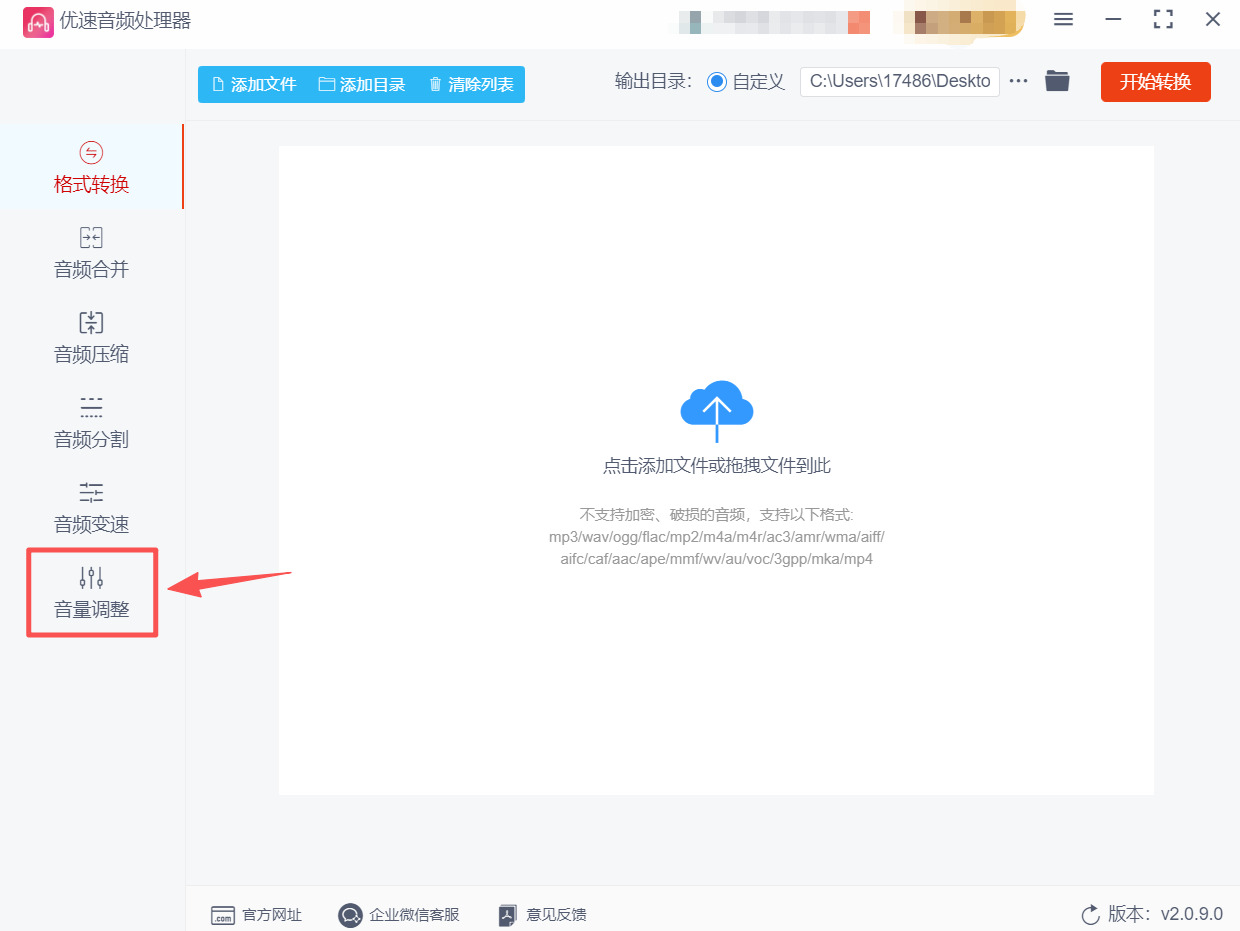
Task: Open the 官方网址 official website link
Action: (256, 915)
